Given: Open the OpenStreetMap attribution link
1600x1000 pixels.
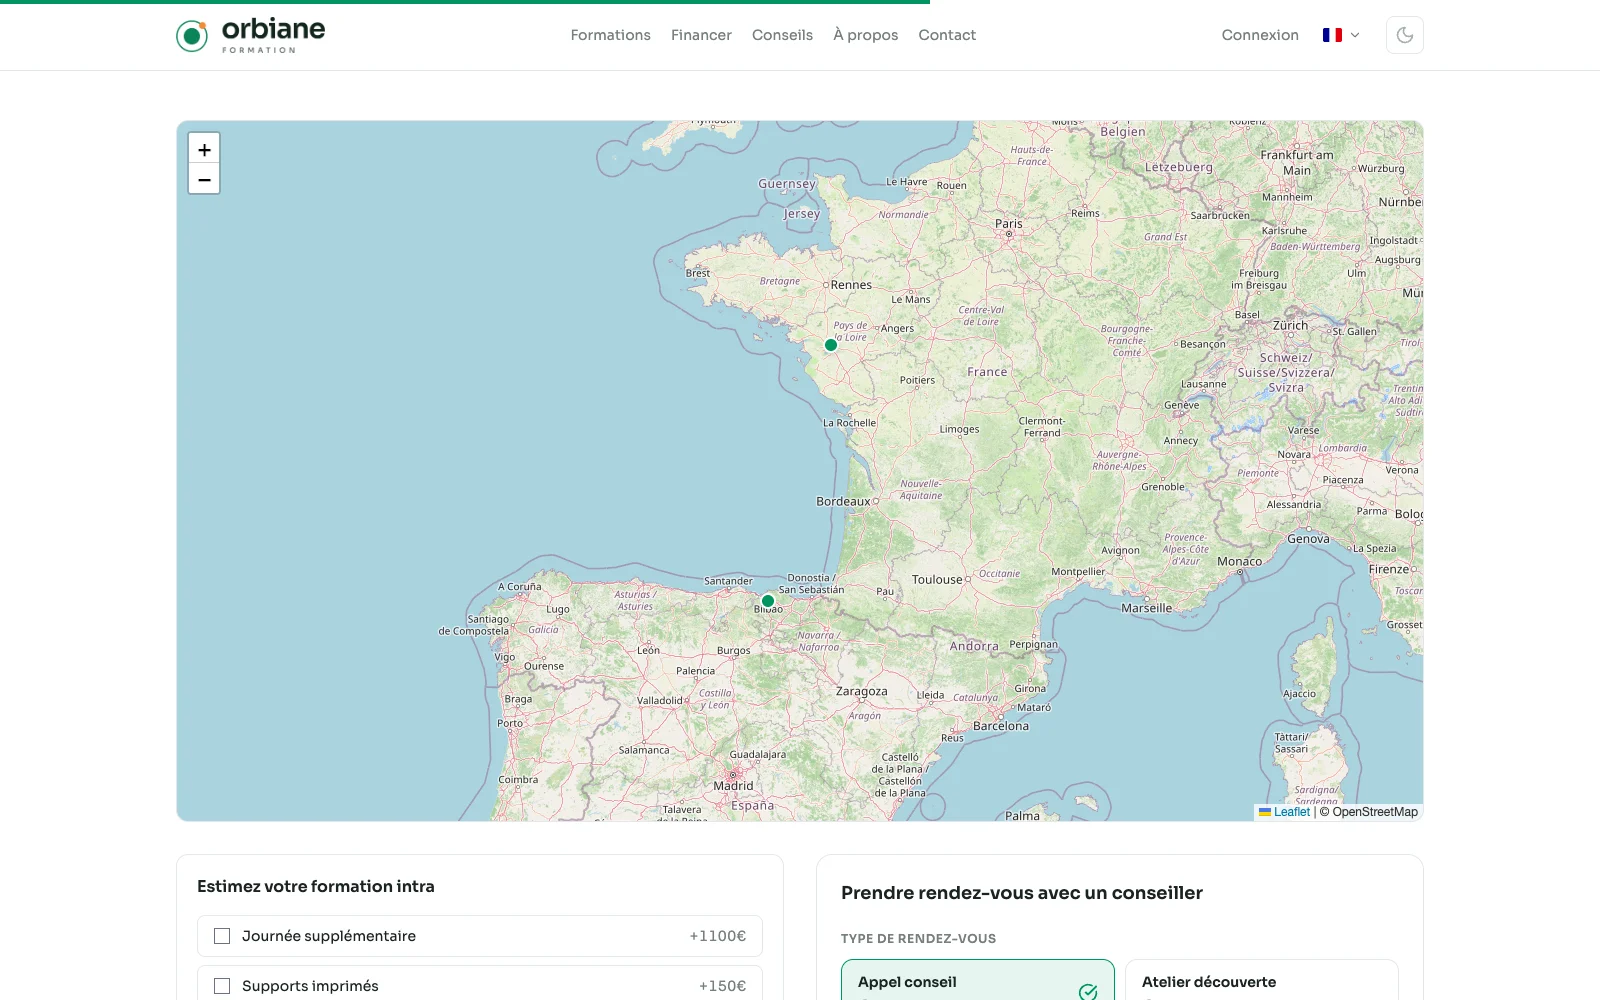Looking at the screenshot, I should pos(1375,812).
